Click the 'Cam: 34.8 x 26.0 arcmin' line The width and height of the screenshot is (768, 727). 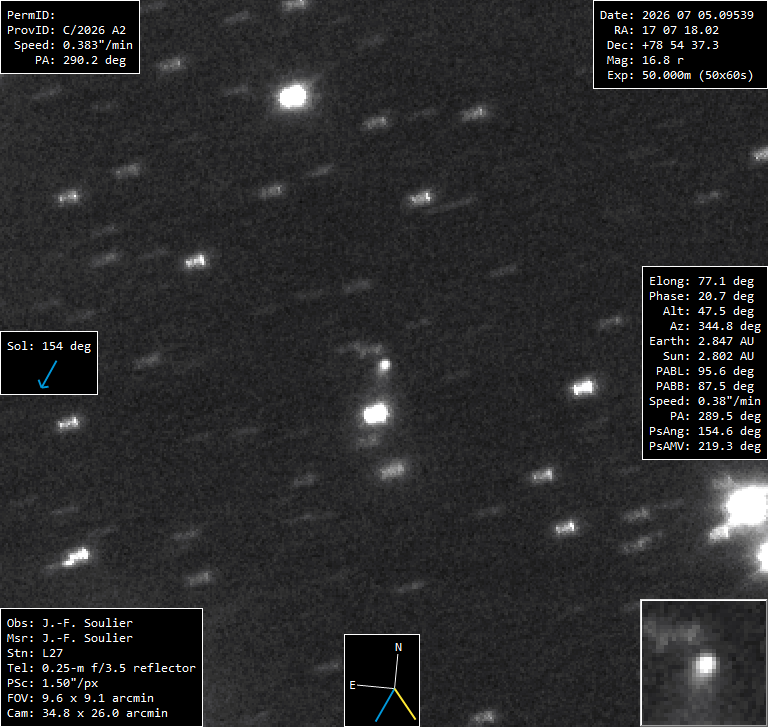pos(87,713)
